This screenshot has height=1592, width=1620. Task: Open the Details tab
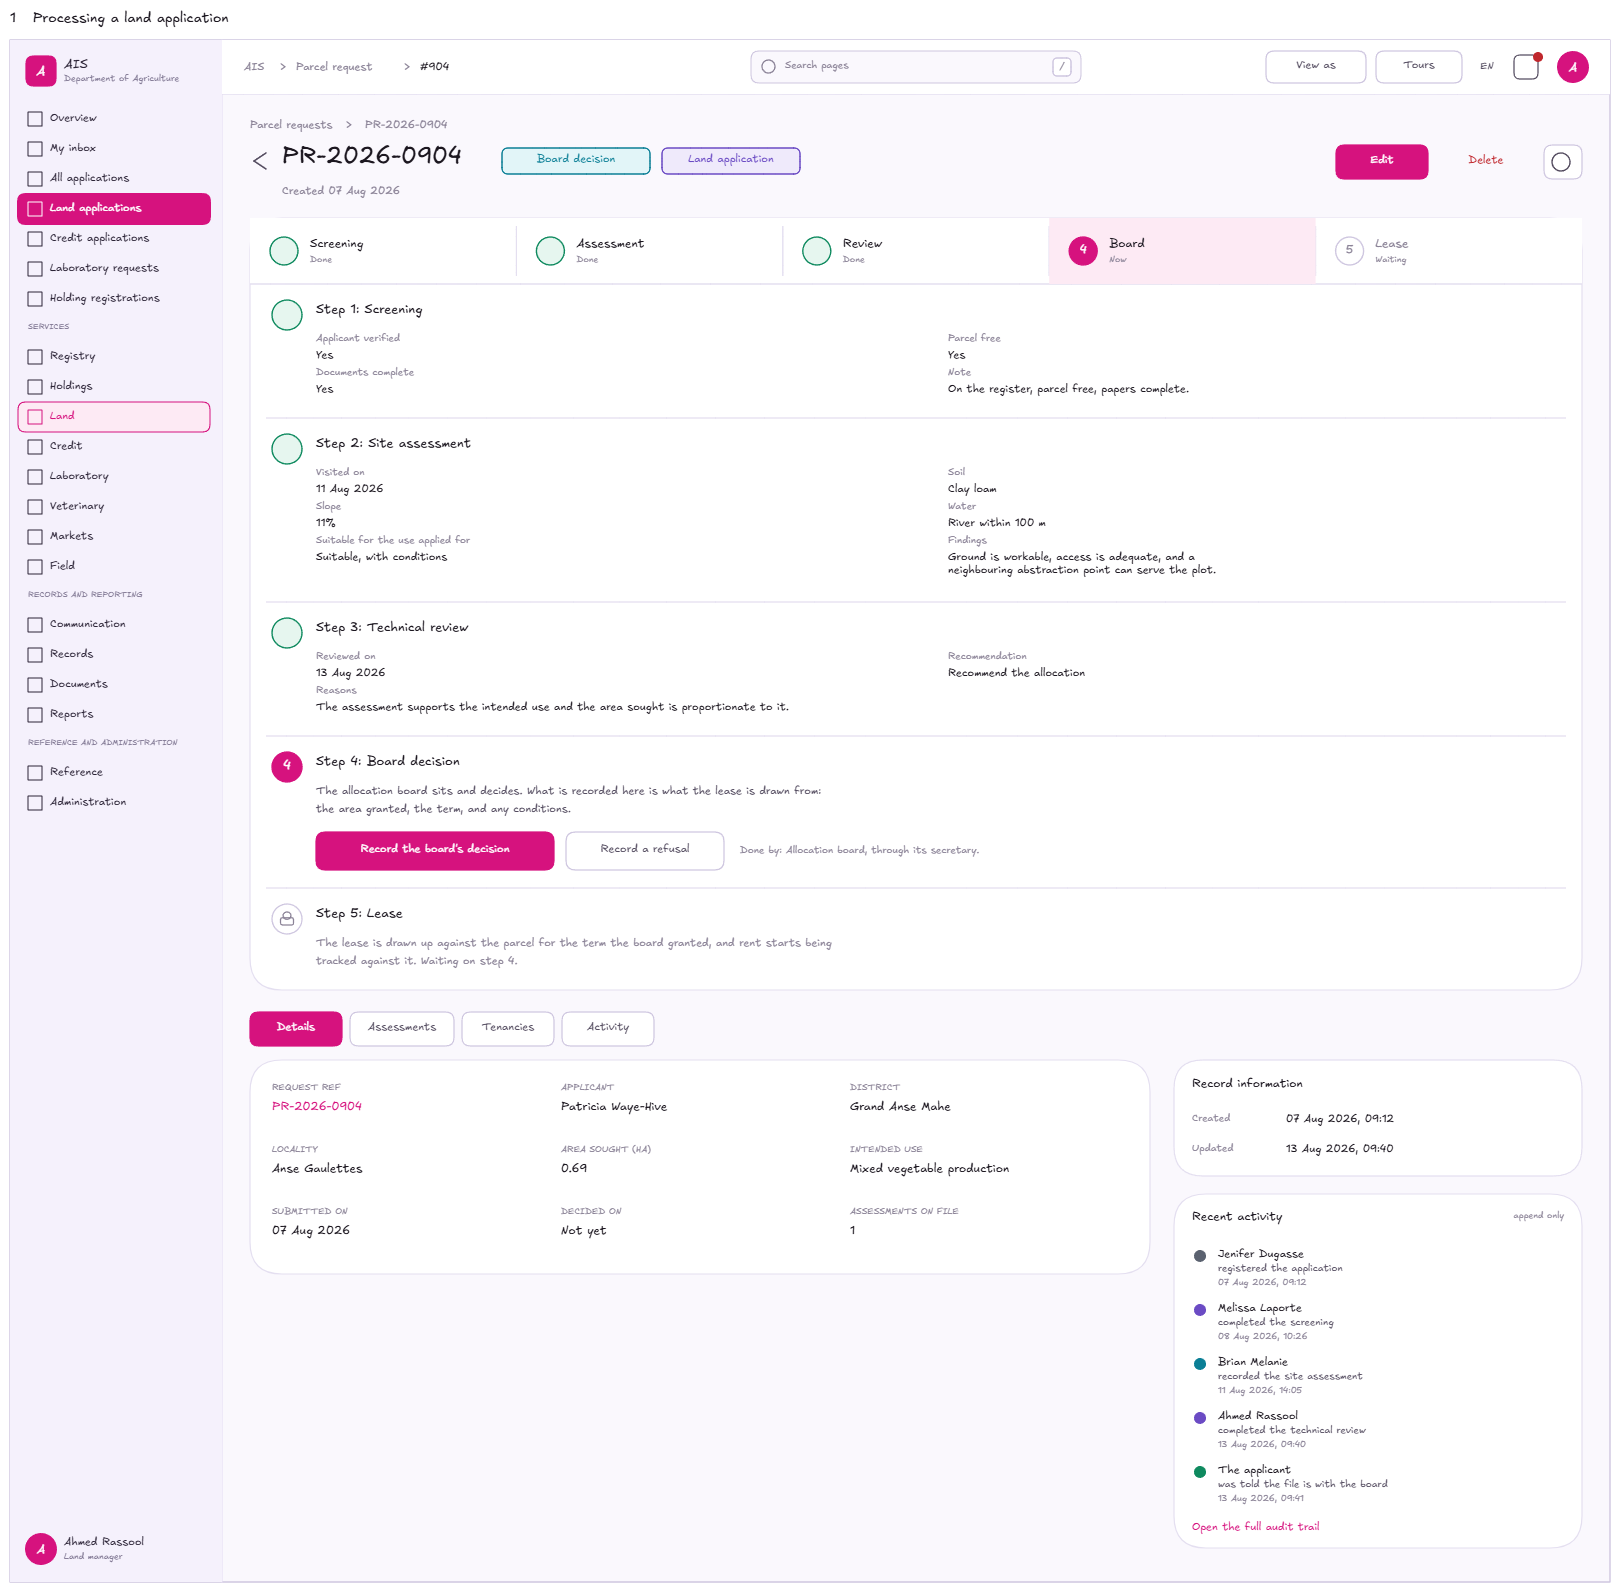(x=296, y=1029)
